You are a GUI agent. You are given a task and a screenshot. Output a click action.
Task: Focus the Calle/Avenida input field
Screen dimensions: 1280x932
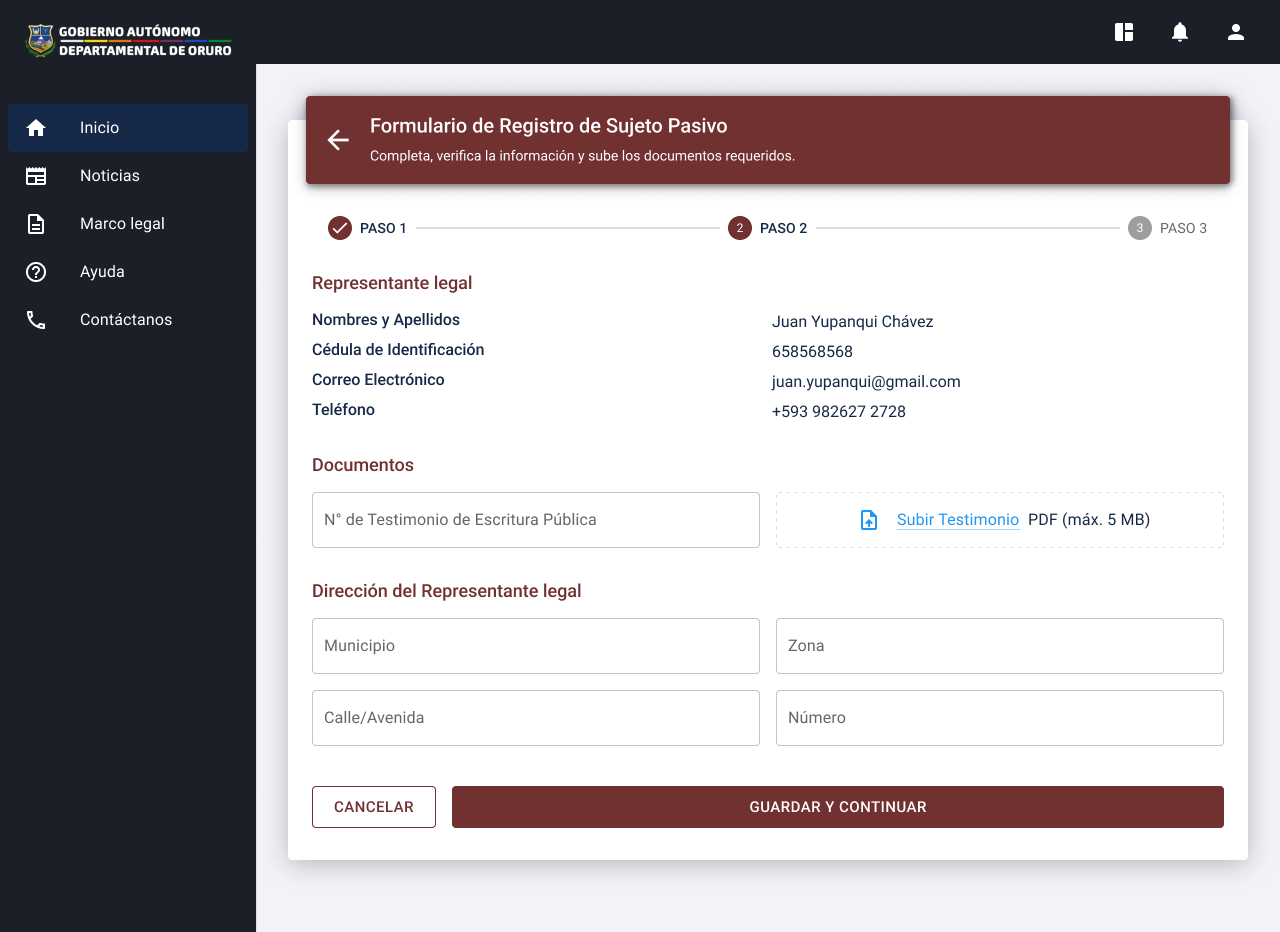point(535,718)
